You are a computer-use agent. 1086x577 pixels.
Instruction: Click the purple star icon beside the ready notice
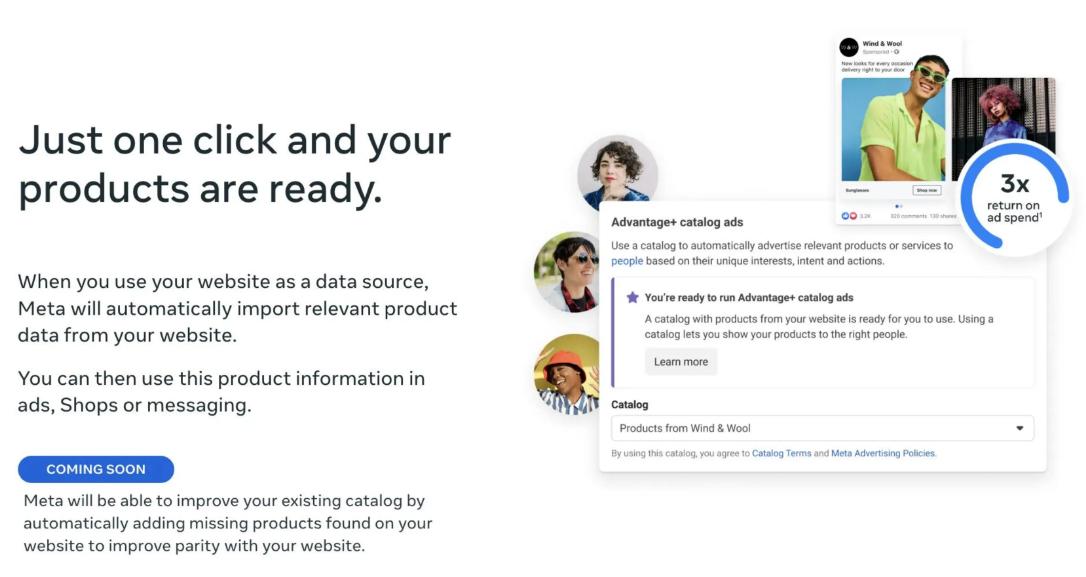coord(632,297)
